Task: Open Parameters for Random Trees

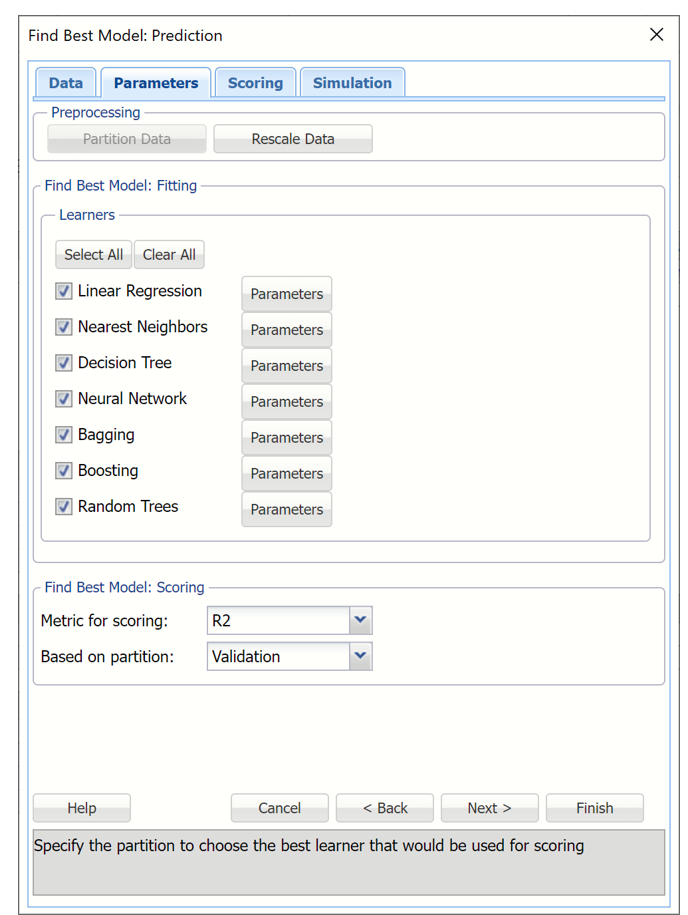Action: [286, 509]
